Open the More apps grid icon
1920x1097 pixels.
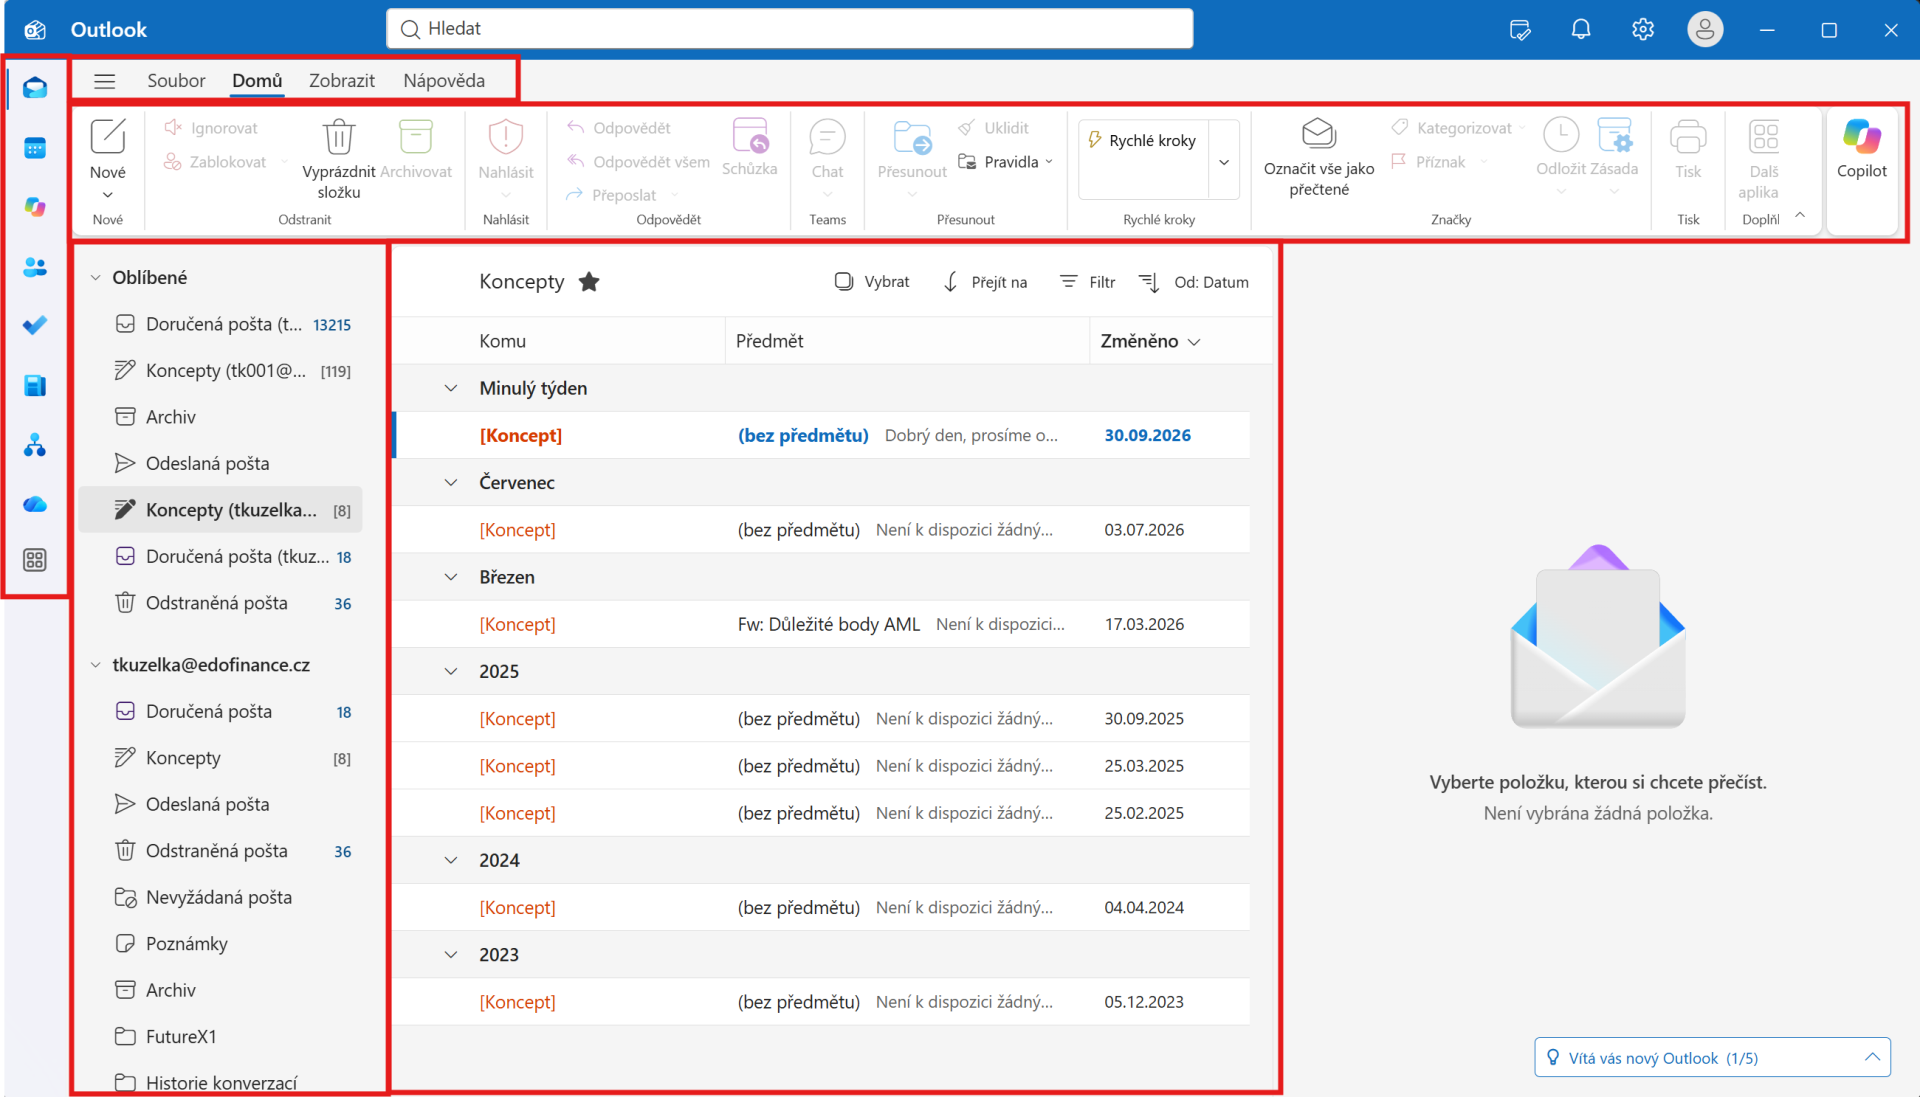(35, 560)
